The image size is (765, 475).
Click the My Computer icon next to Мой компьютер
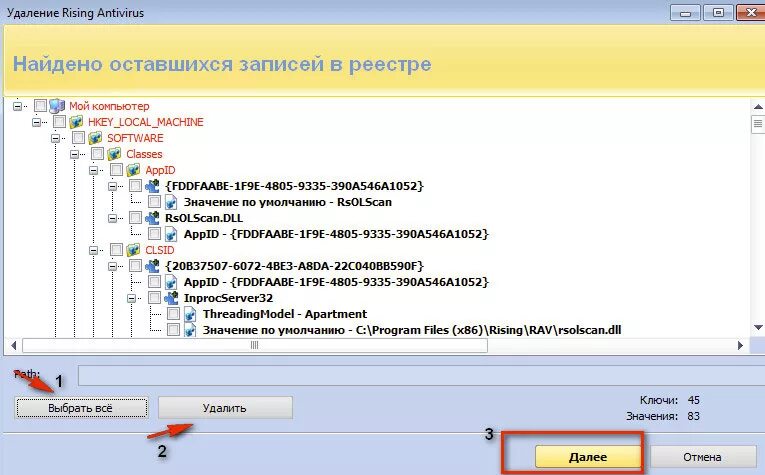(x=57, y=106)
